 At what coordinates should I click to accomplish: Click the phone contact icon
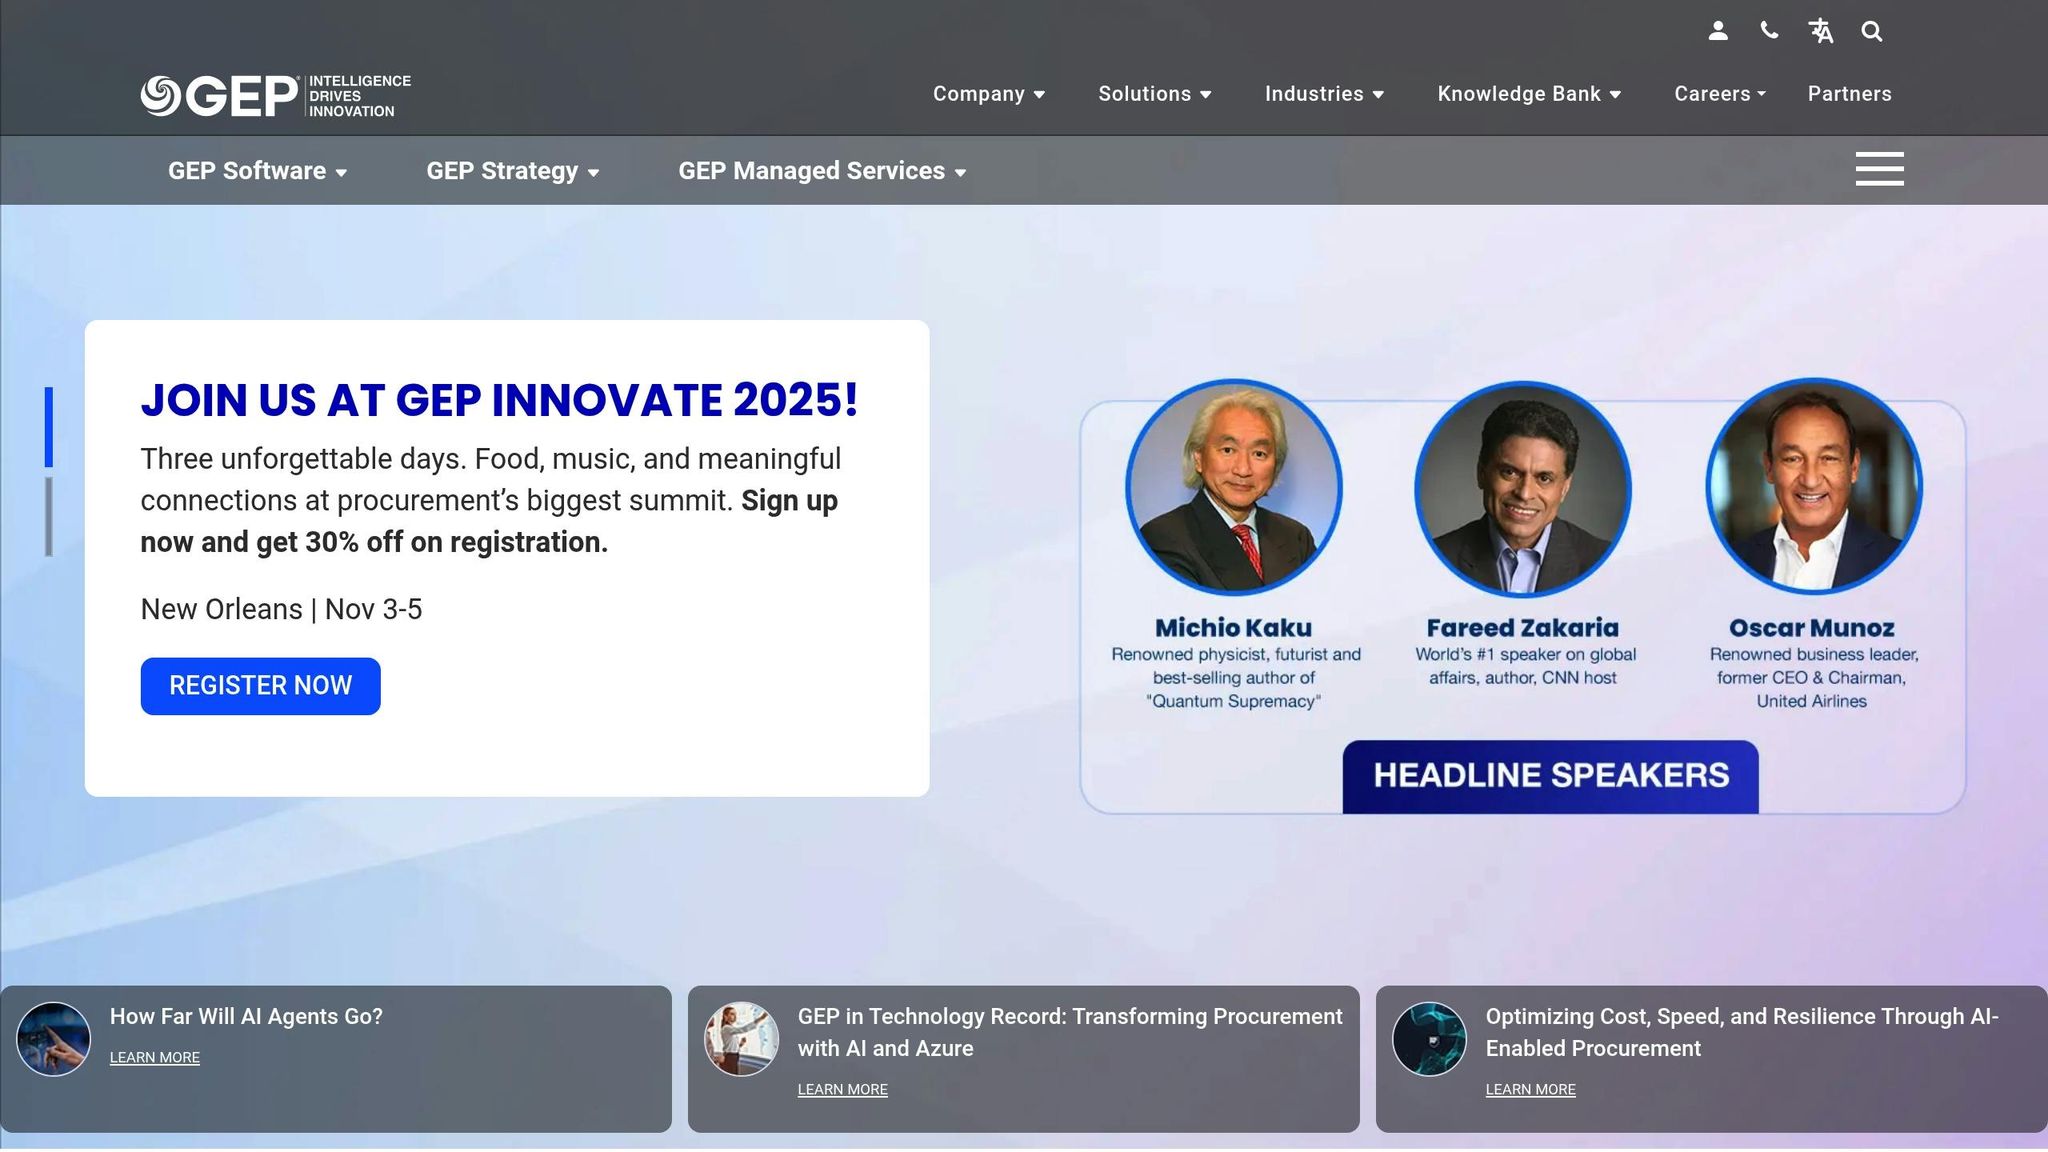point(1769,31)
